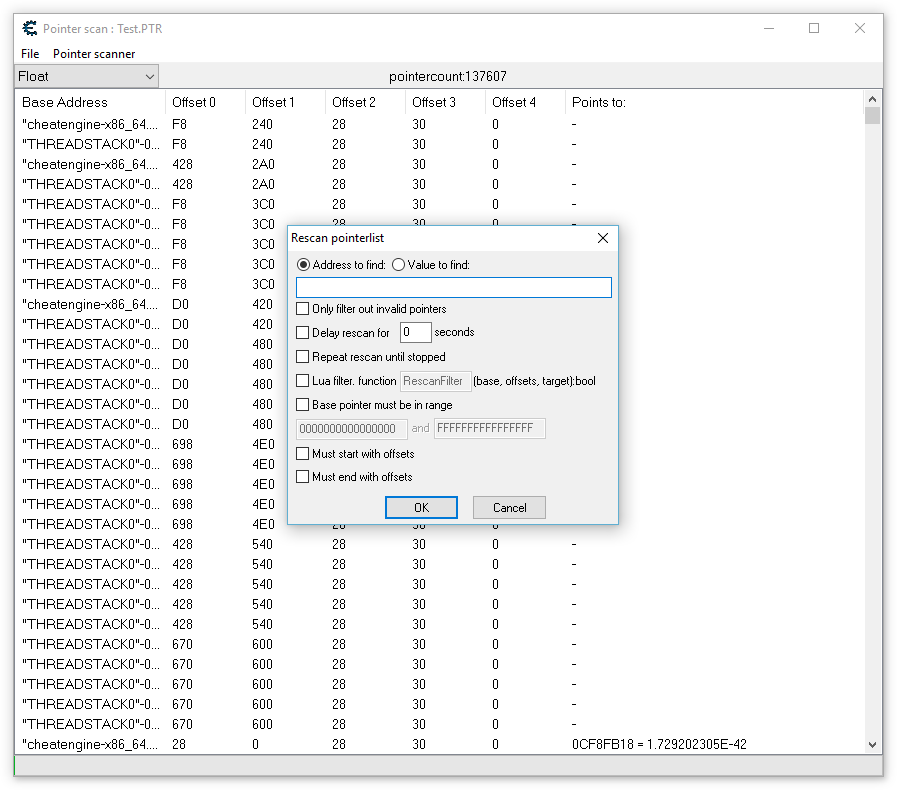
Task: Enable the Lua filter checkbox
Action: pyautogui.click(x=303, y=381)
